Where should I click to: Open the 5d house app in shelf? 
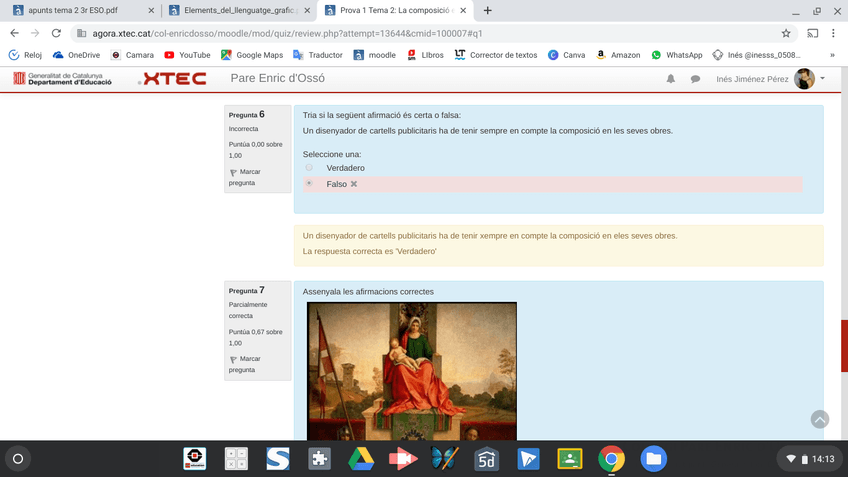click(486, 459)
